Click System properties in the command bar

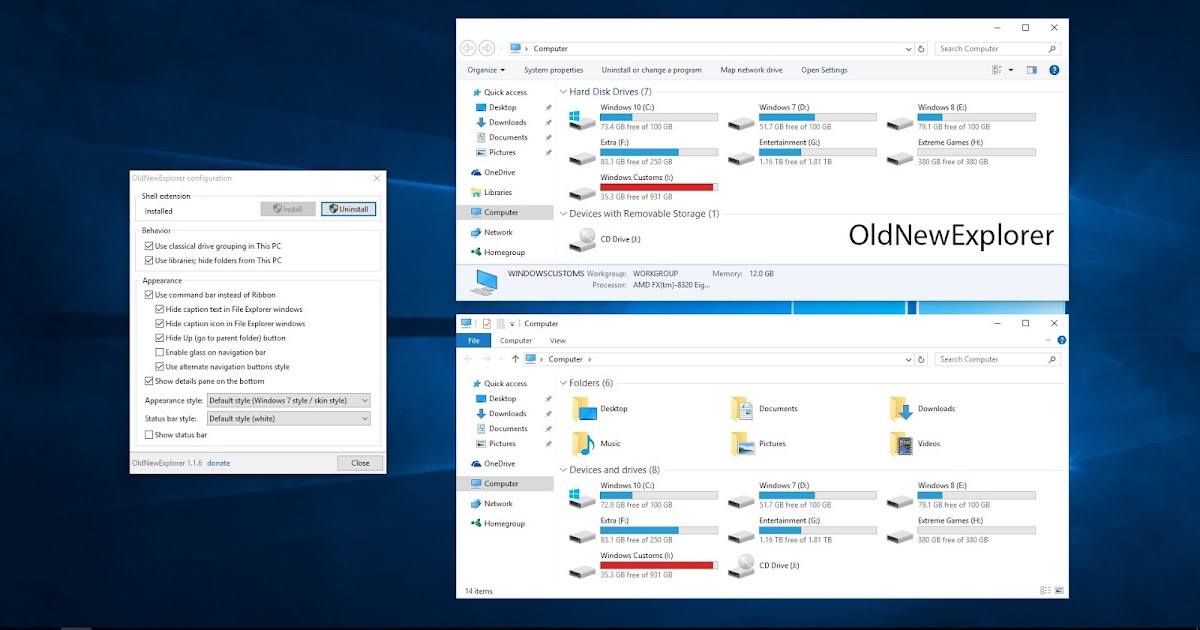click(553, 70)
